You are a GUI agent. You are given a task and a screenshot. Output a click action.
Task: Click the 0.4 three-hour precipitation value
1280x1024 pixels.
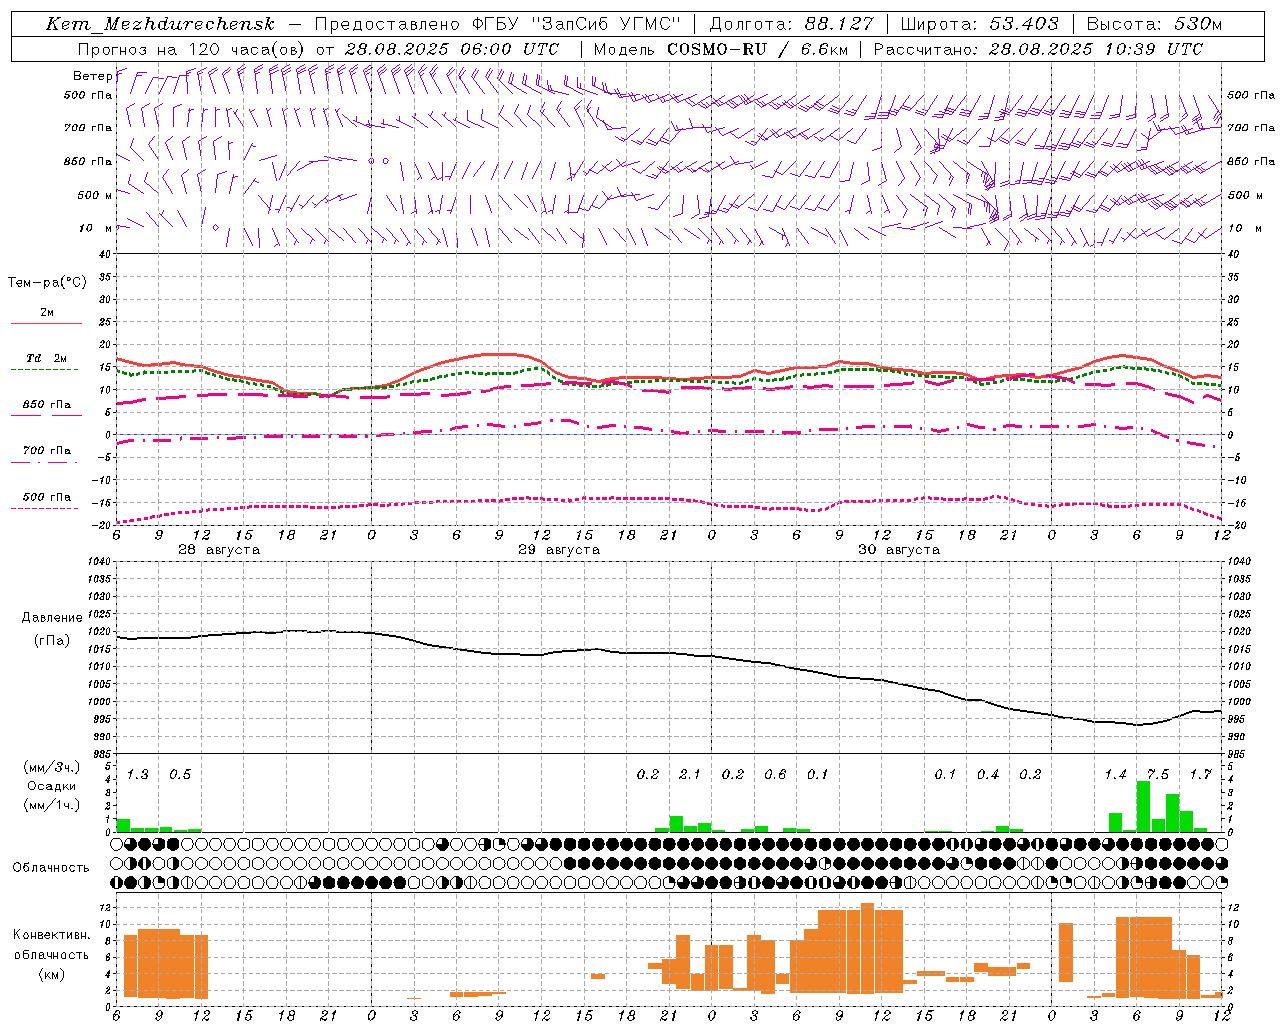coord(988,774)
